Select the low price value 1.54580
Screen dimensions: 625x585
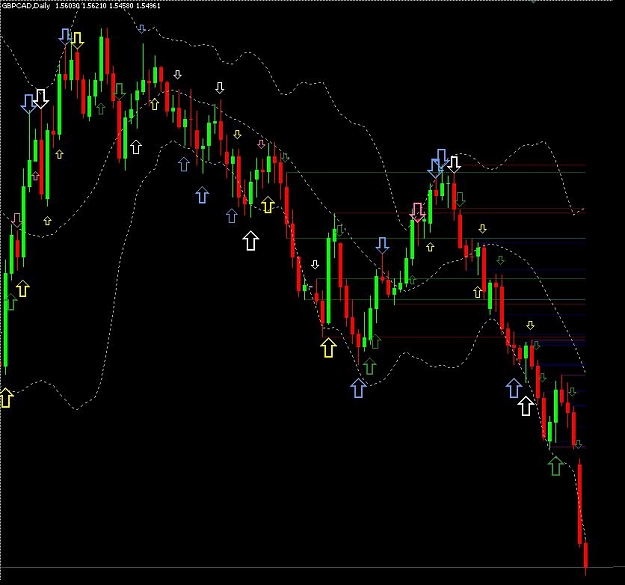121,6
